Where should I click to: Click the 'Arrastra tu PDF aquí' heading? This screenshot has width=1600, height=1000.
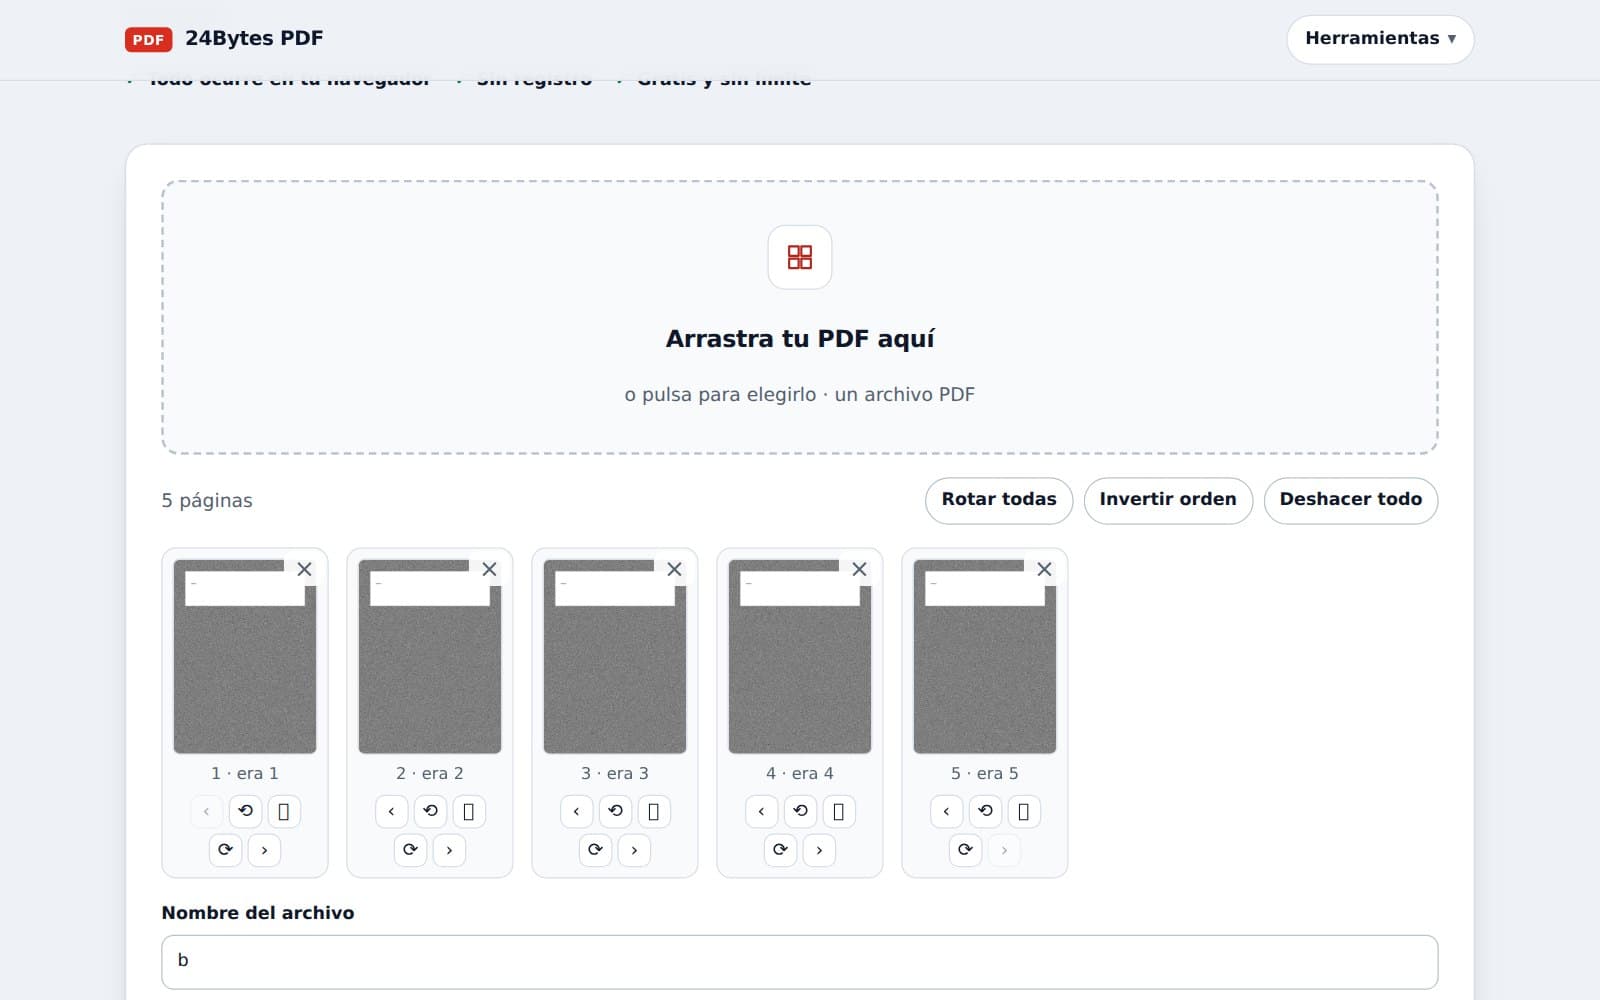click(800, 339)
